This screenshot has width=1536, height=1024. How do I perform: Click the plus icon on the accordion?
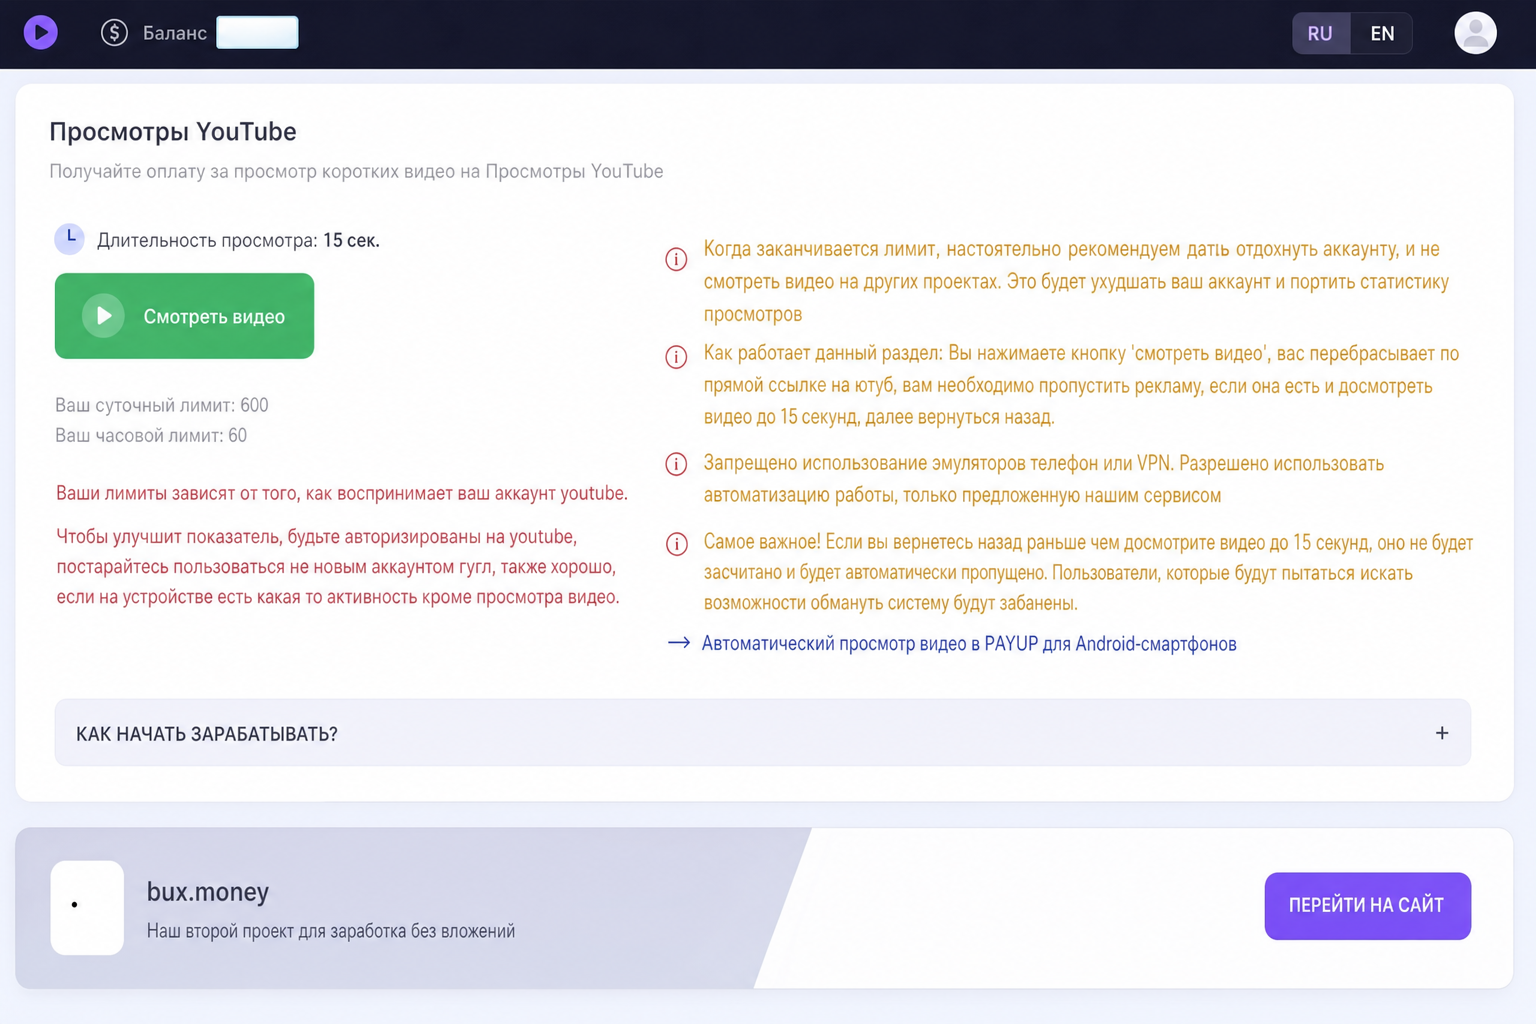[1442, 733]
